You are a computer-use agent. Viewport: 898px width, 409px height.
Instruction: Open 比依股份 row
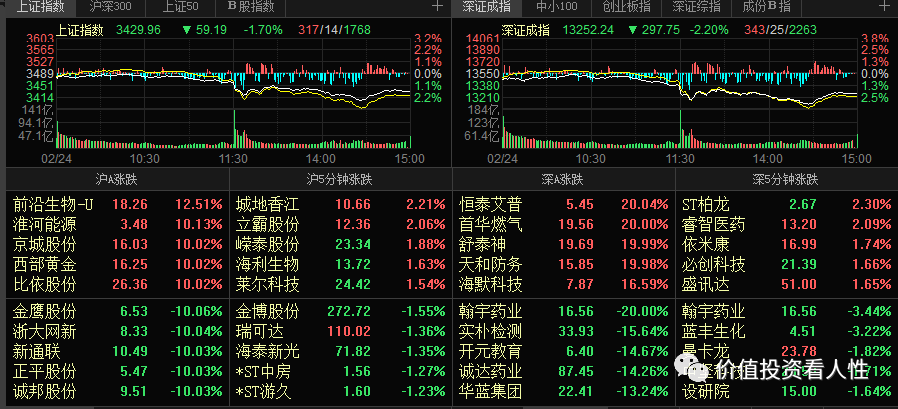[117, 285]
